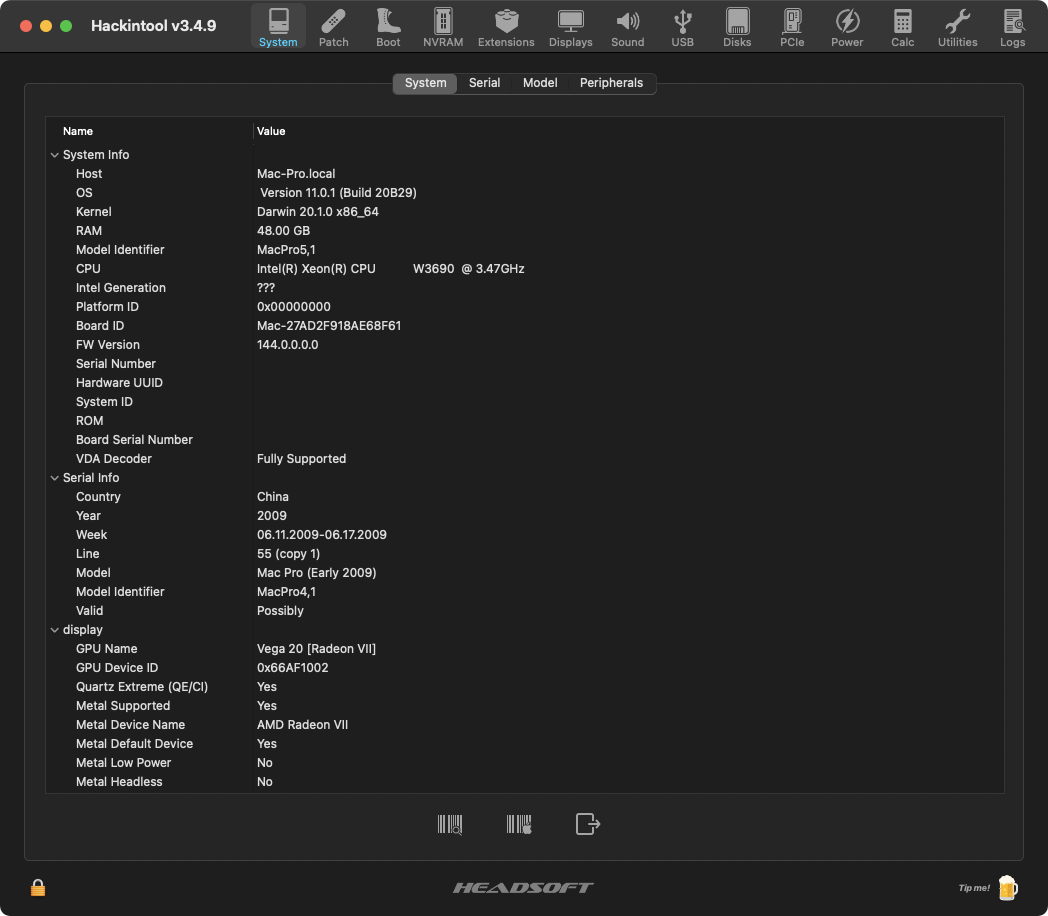Select the Platform ID row
Screen dimensions: 1048x916
(525, 307)
